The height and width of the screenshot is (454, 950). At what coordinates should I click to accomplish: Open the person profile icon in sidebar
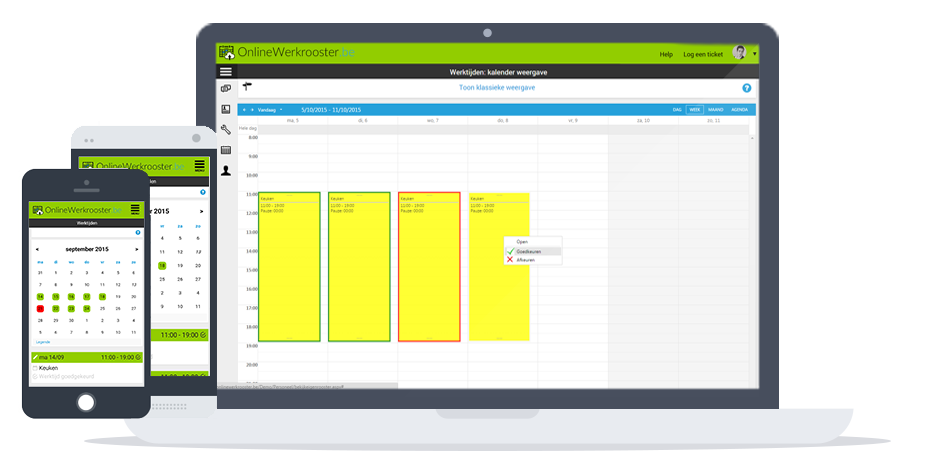[x=226, y=170]
